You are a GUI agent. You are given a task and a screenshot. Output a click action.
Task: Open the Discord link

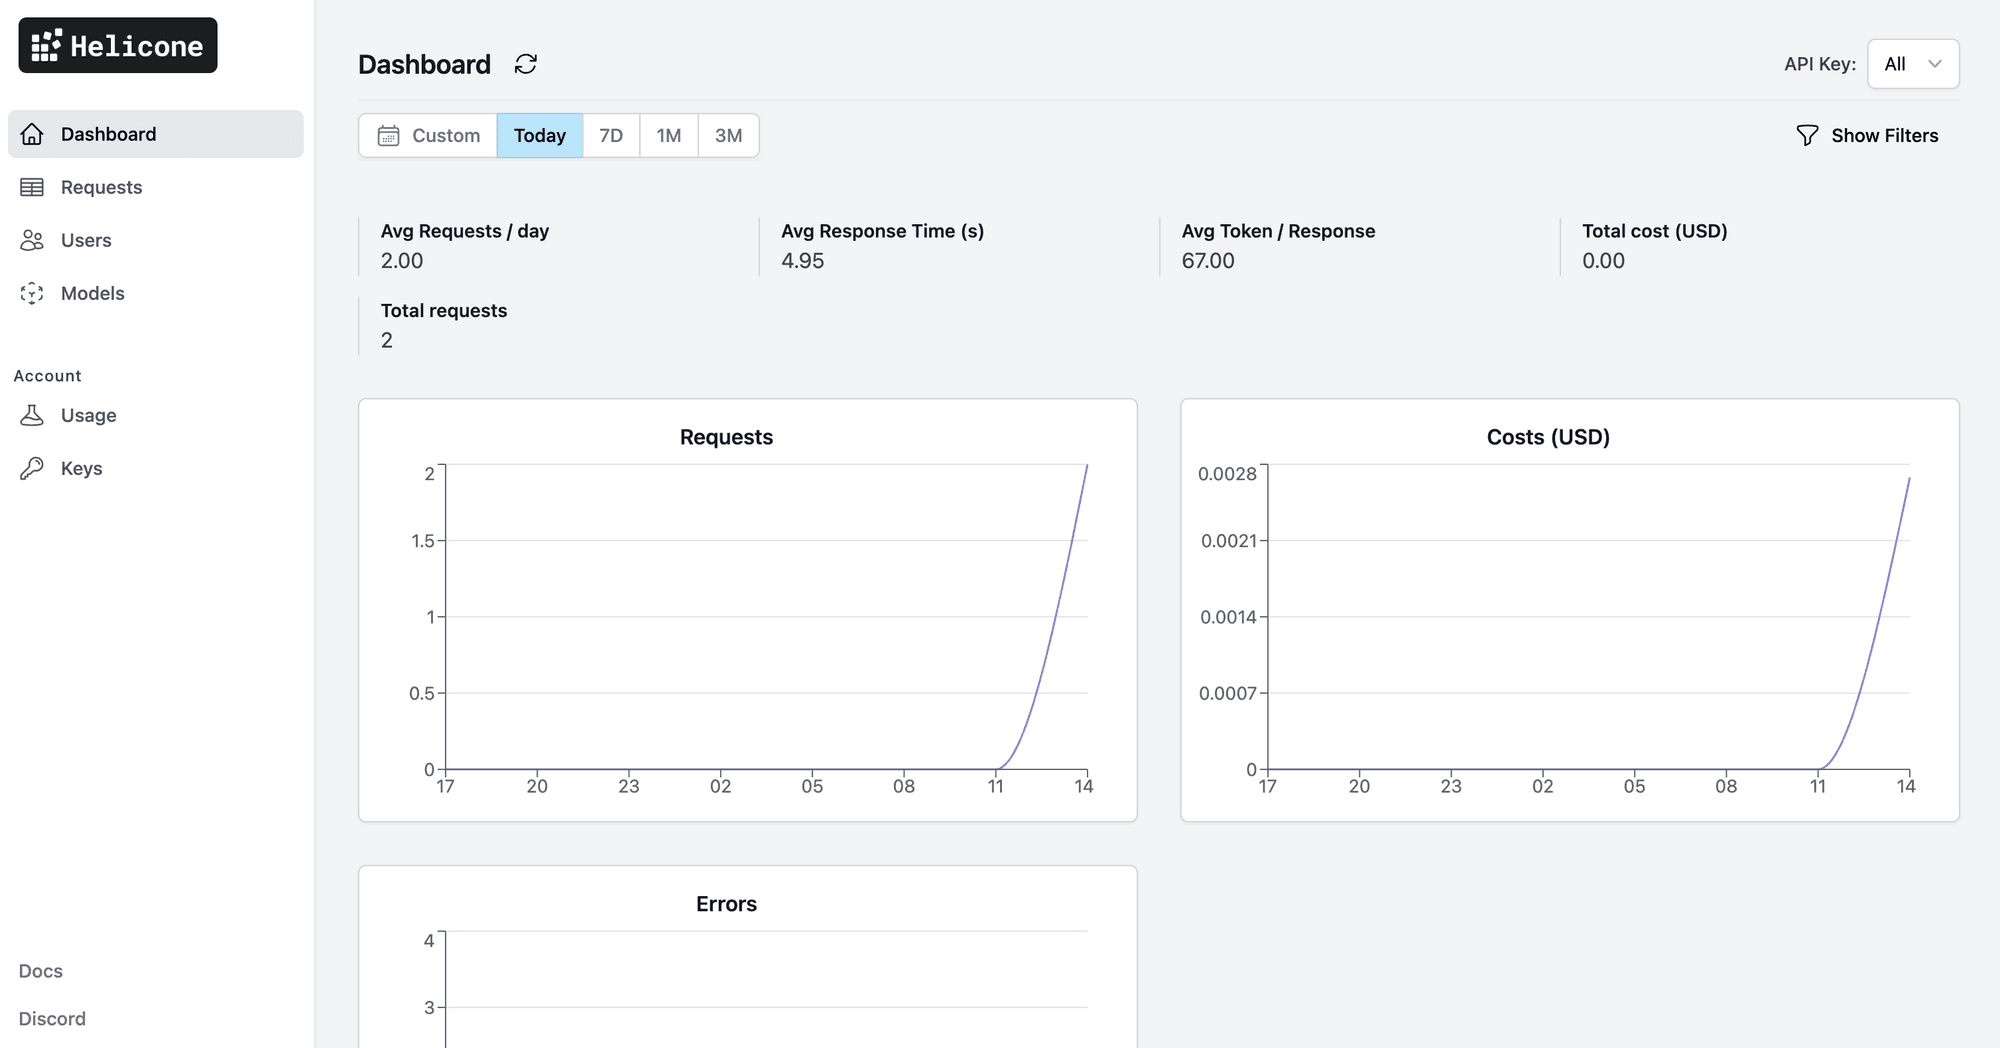point(51,1018)
